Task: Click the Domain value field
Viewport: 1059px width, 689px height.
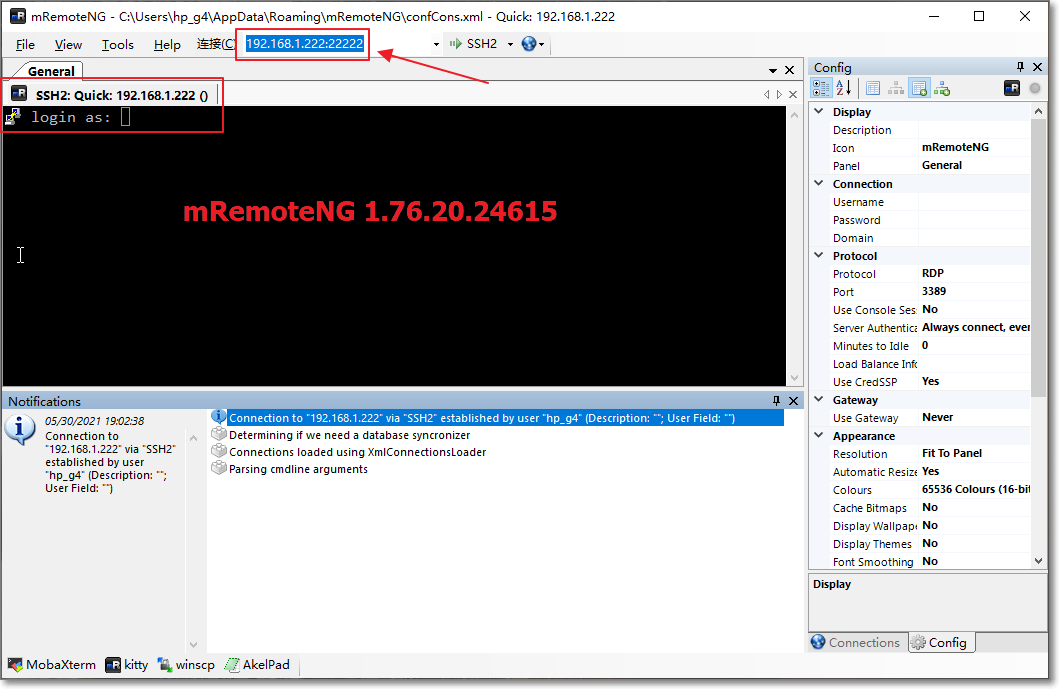Action: click(x=975, y=238)
